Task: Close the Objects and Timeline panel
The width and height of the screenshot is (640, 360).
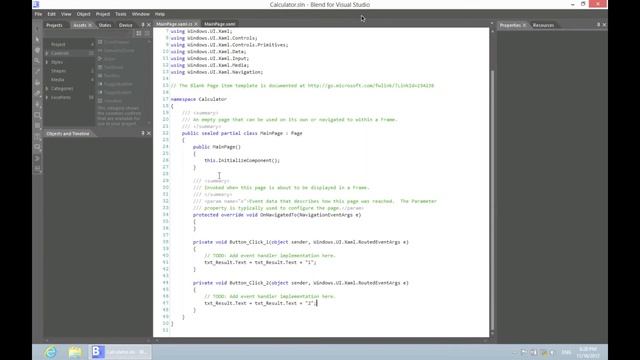Action: point(149,133)
